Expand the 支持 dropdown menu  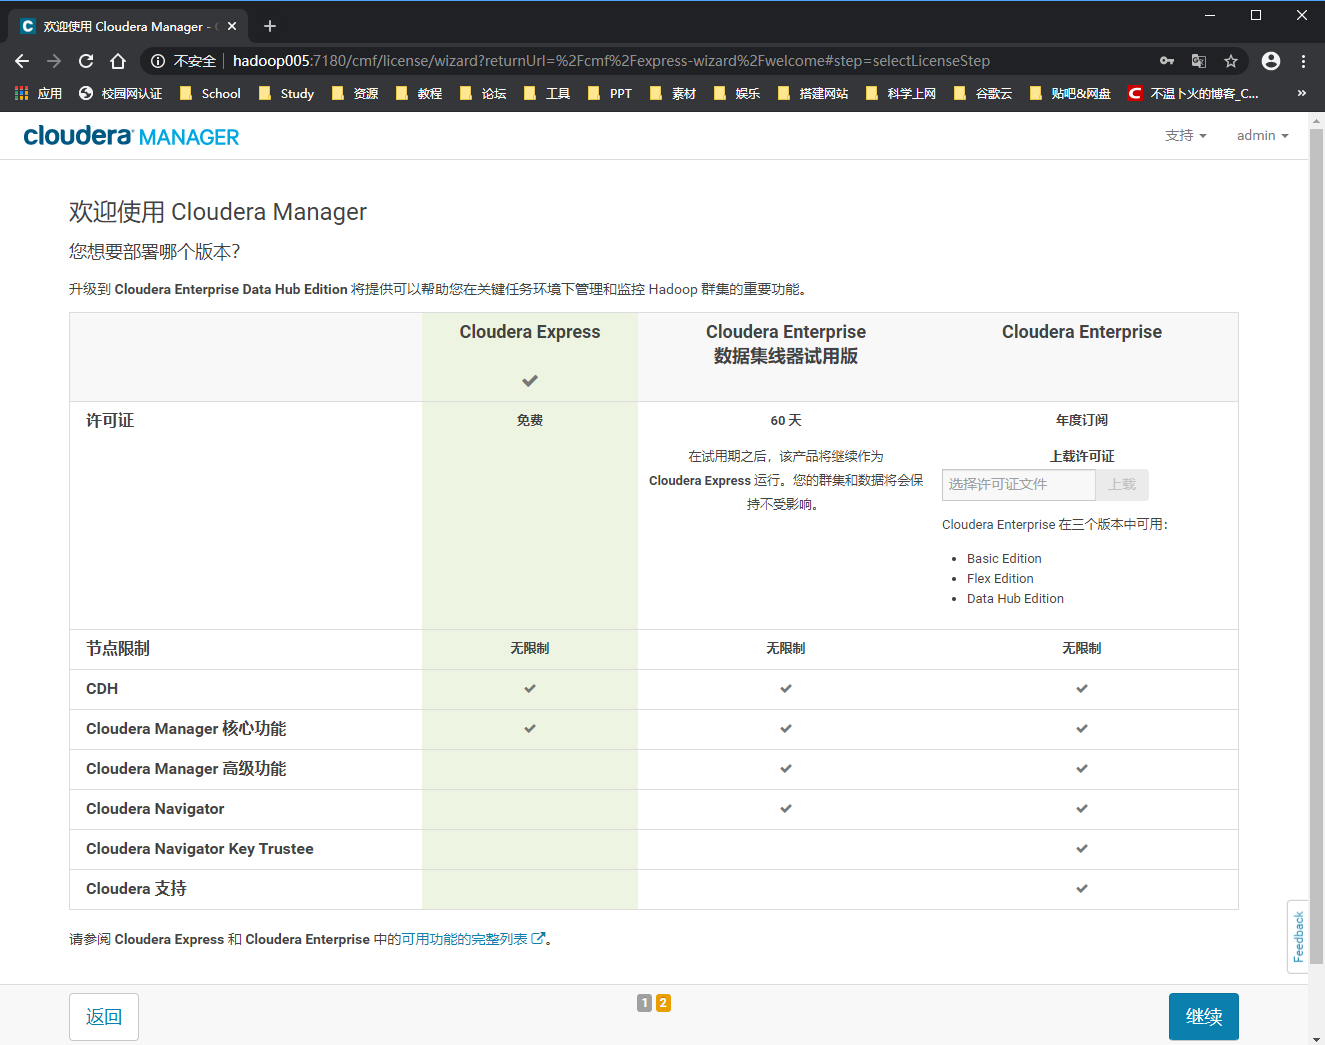click(1186, 135)
